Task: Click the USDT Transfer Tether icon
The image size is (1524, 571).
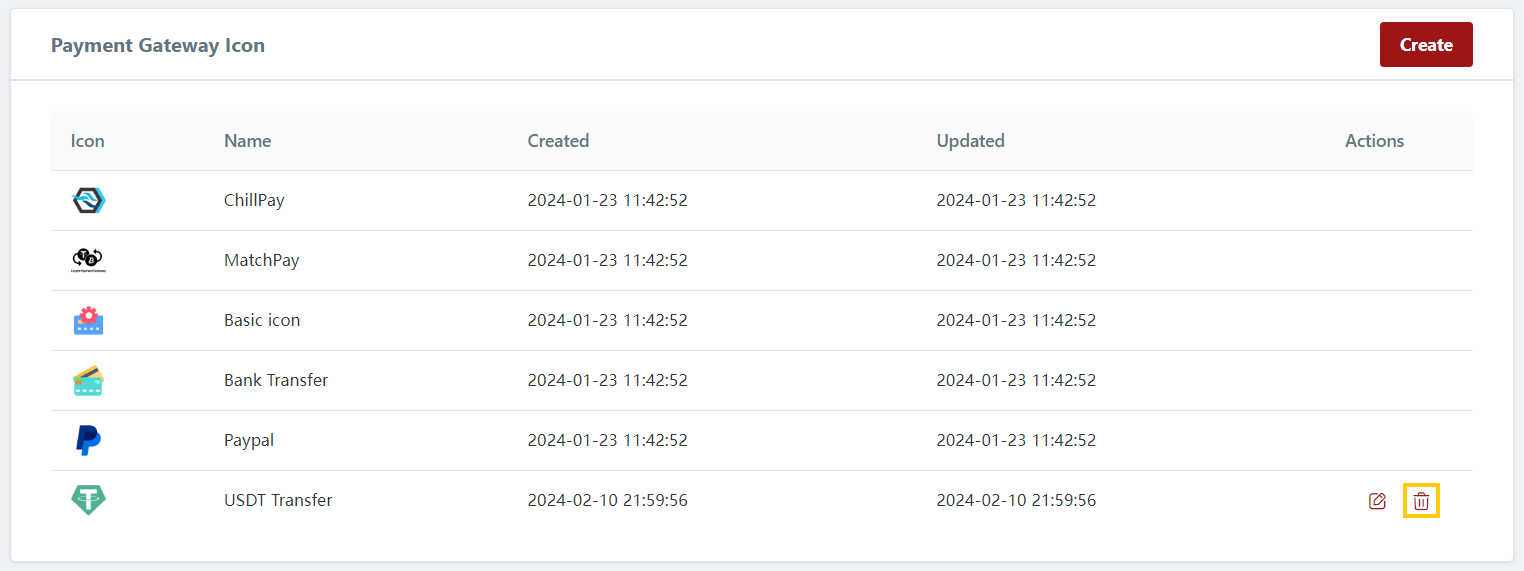Action: pyautogui.click(x=89, y=500)
